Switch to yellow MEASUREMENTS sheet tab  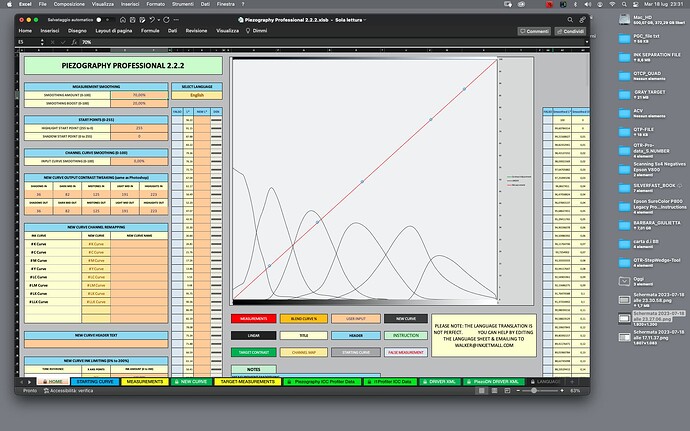coord(145,382)
